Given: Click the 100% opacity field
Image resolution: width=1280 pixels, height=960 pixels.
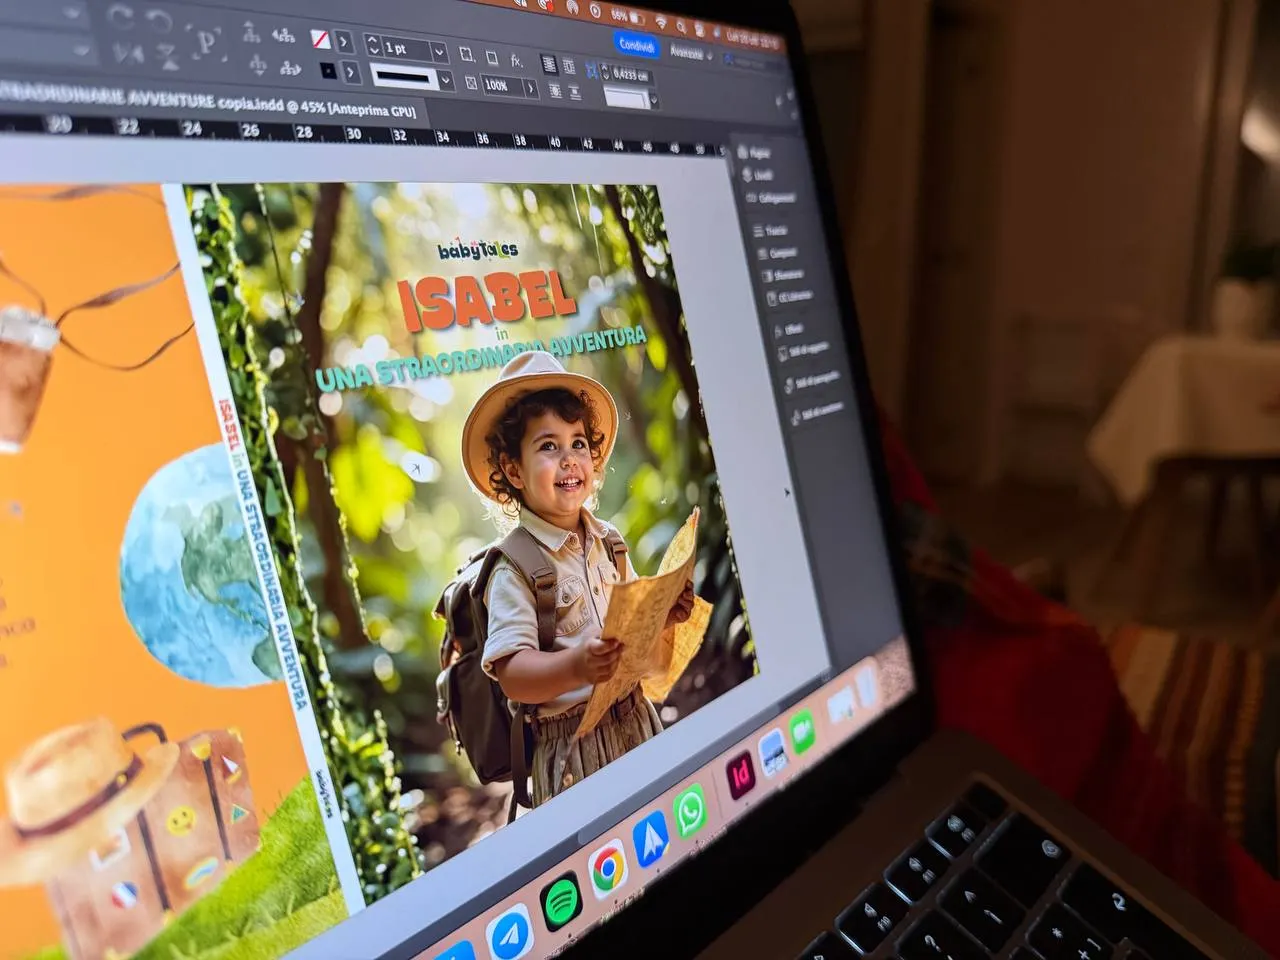Looking at the screenshot, I should pyautogui.click(x=502, y=86).
